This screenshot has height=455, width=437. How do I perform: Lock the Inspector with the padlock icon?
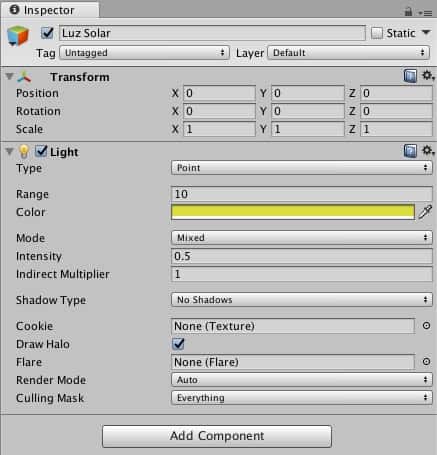click(408, 12)
